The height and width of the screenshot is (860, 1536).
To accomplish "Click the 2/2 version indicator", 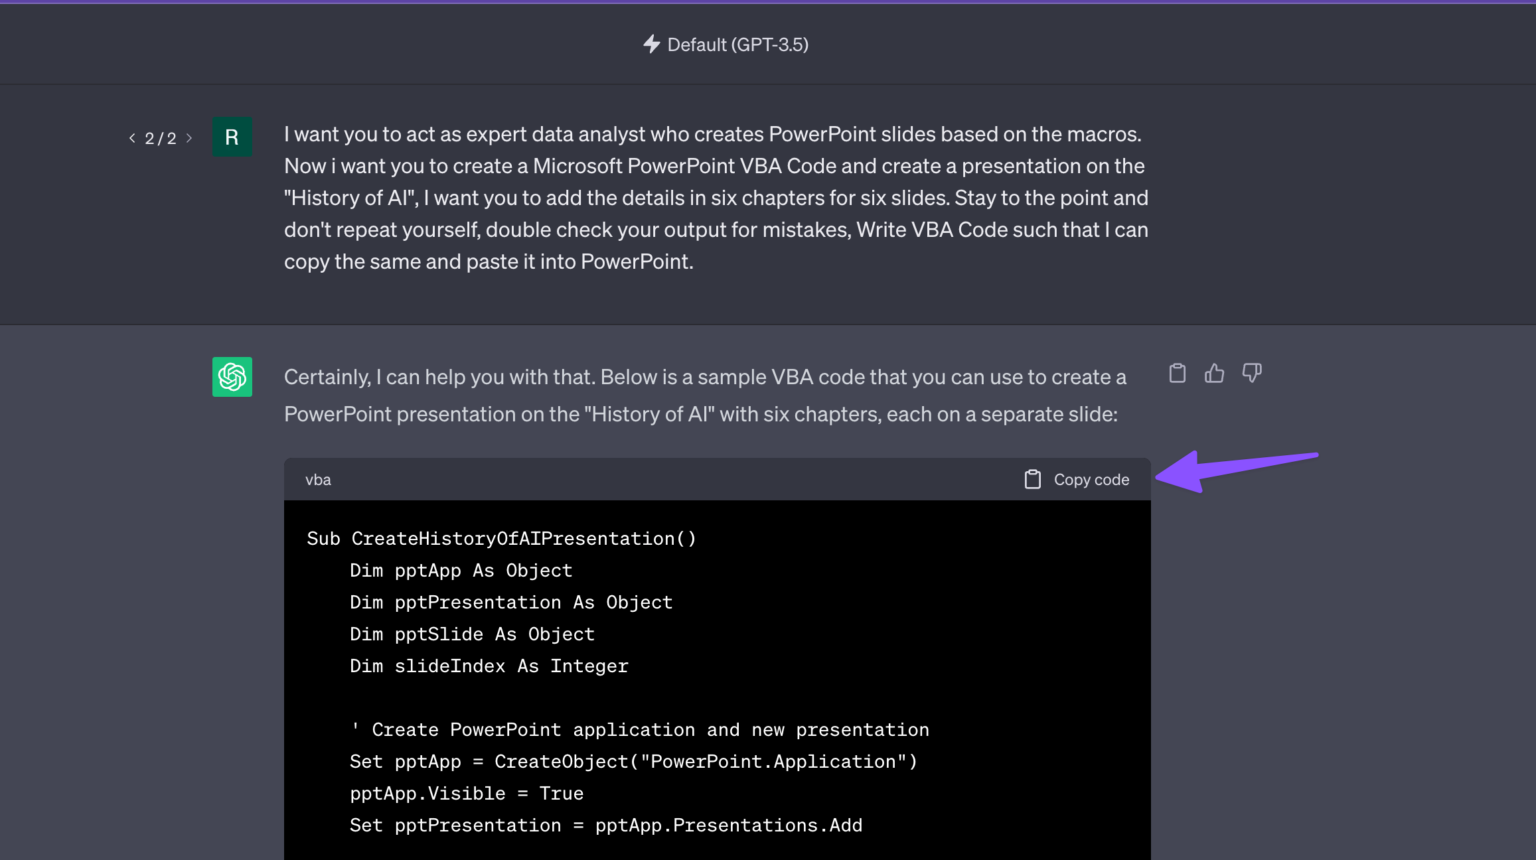I will (160, 137).
